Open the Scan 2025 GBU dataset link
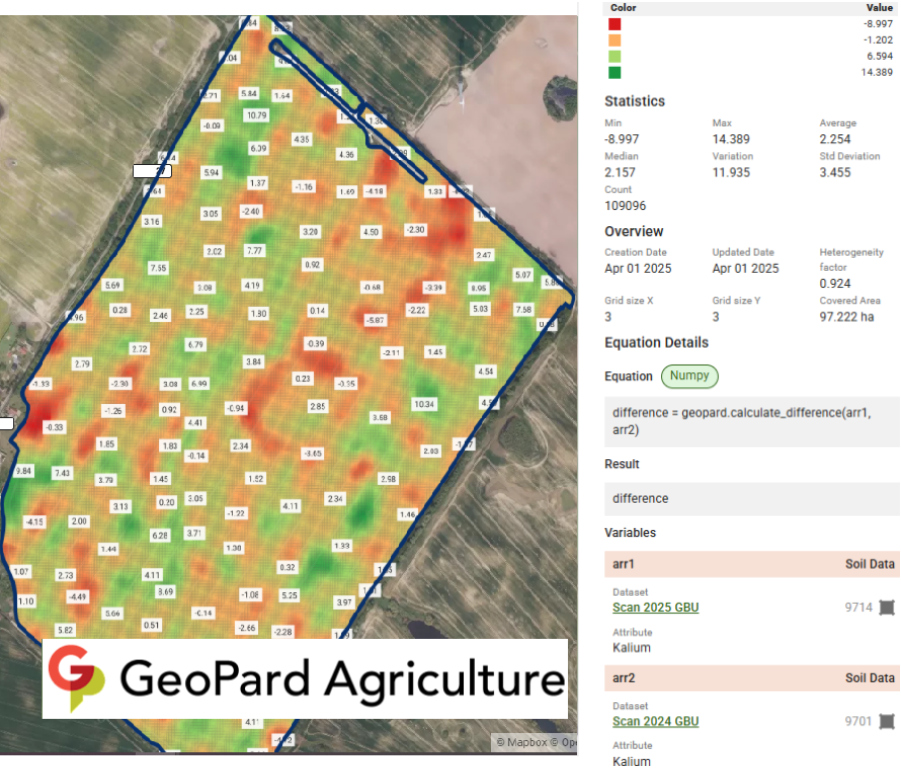The height and width of the screenshot is (772, 901). (655, 607)
